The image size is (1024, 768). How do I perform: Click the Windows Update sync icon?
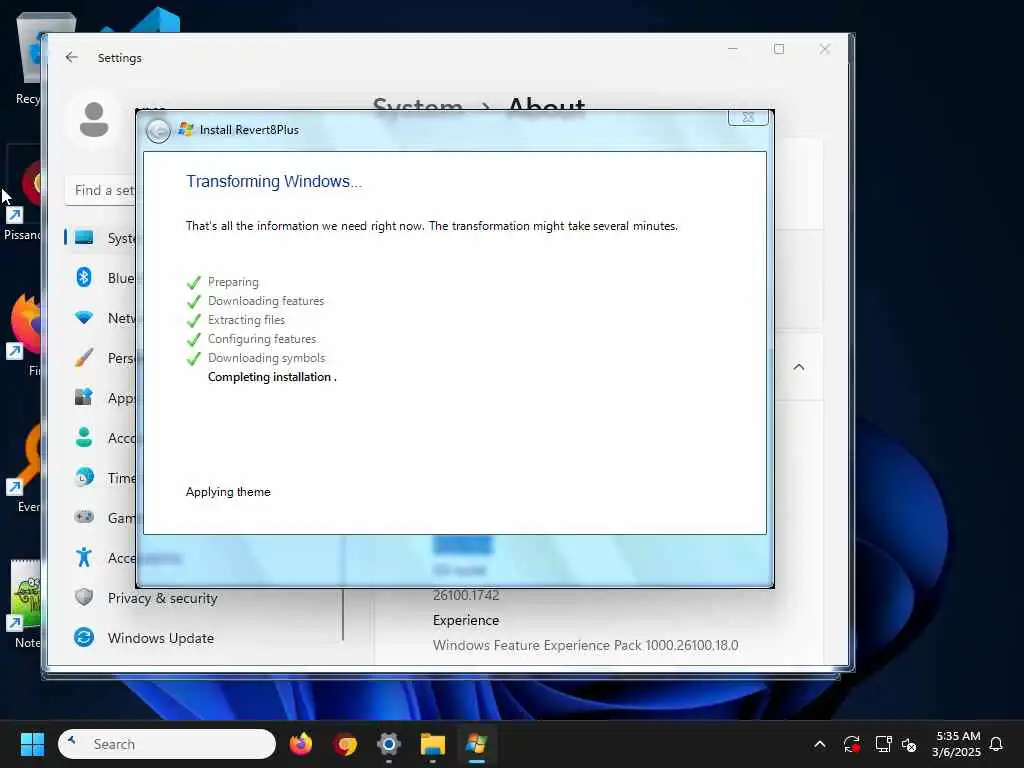coord(84,637)
